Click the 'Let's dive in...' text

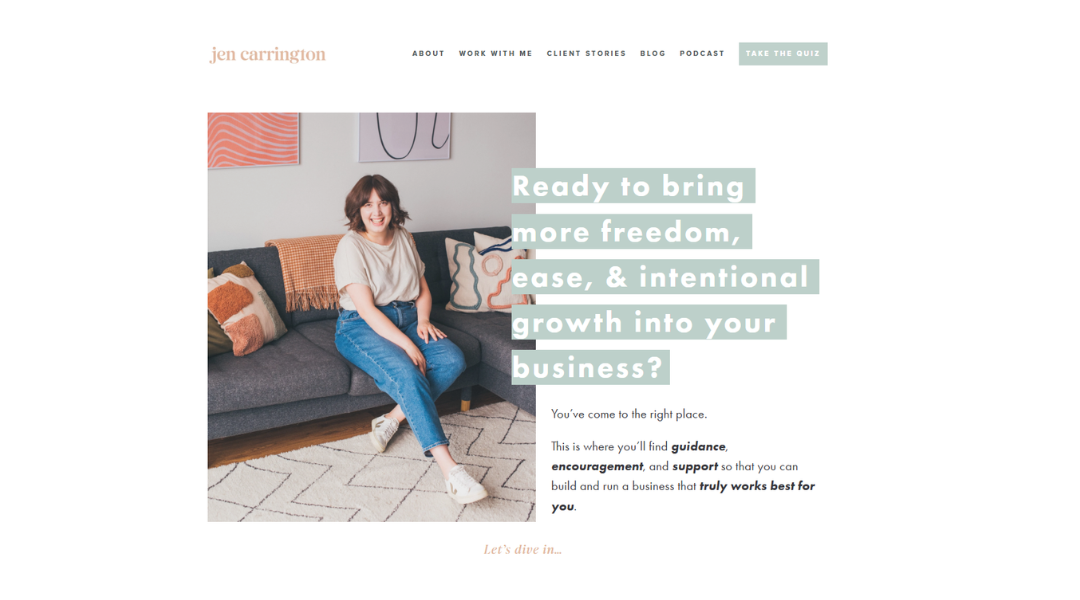(523, 550)
